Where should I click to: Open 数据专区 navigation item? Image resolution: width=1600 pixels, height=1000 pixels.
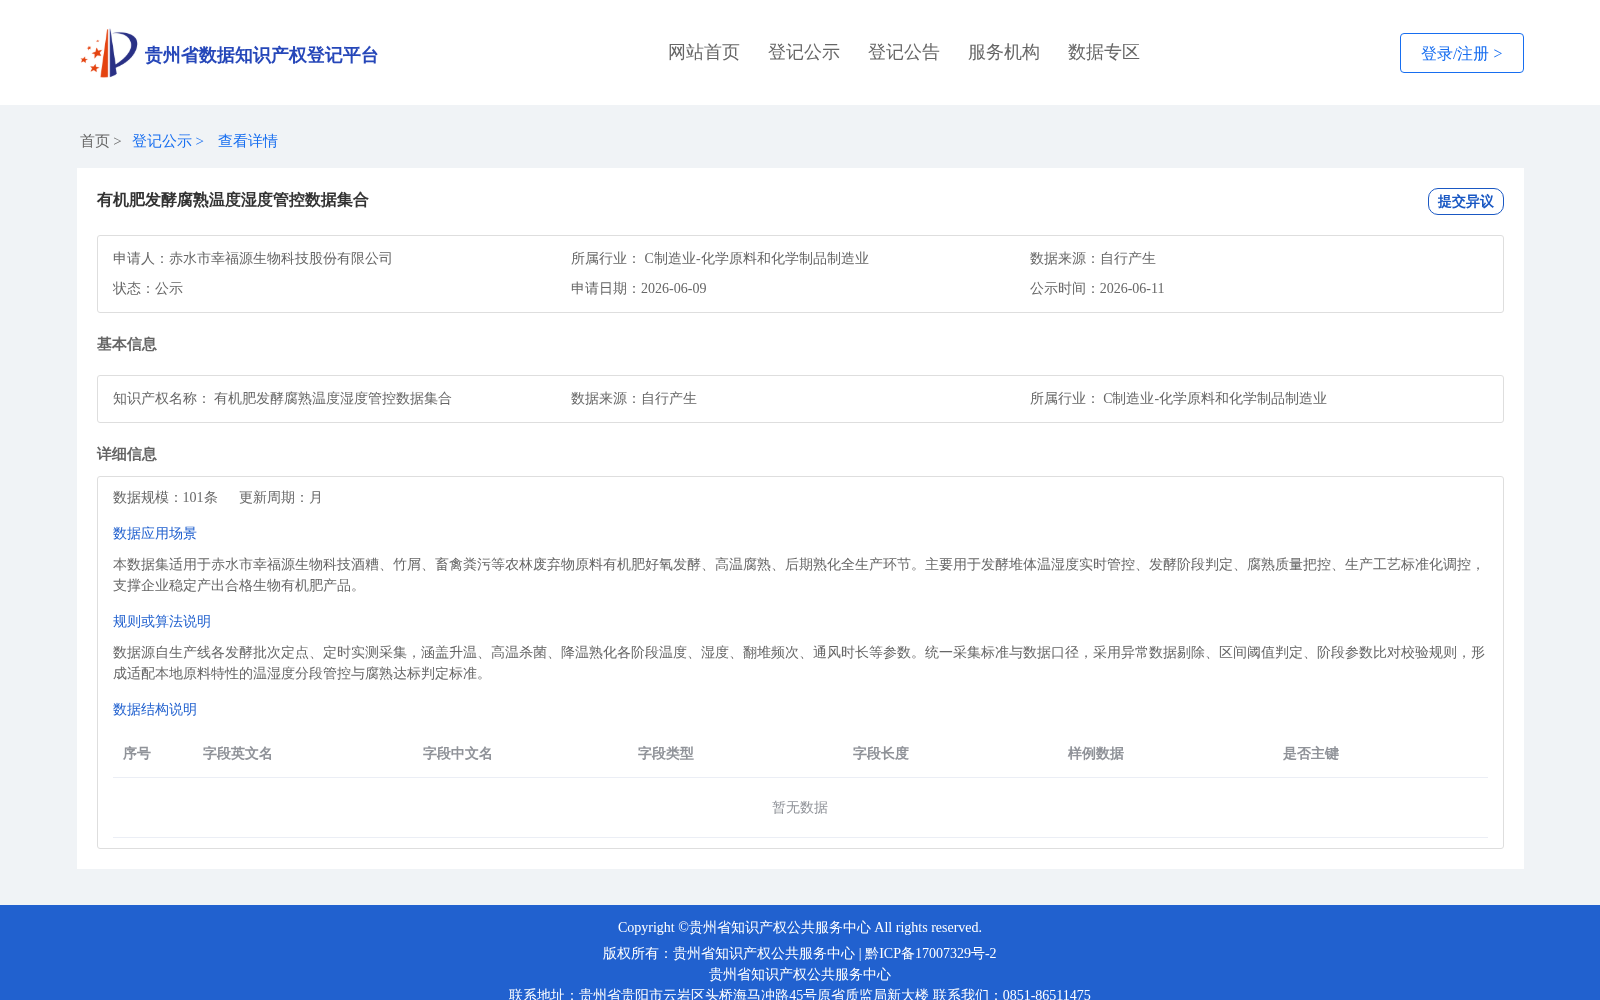point(1104,52)
